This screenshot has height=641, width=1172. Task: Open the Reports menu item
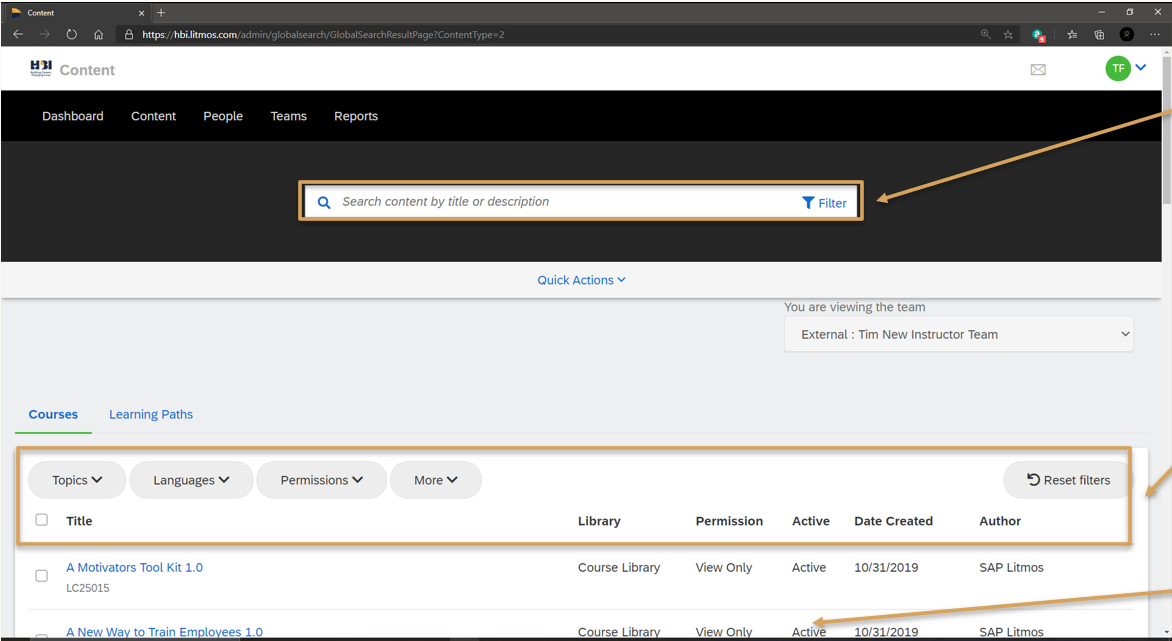click(356, 116)
